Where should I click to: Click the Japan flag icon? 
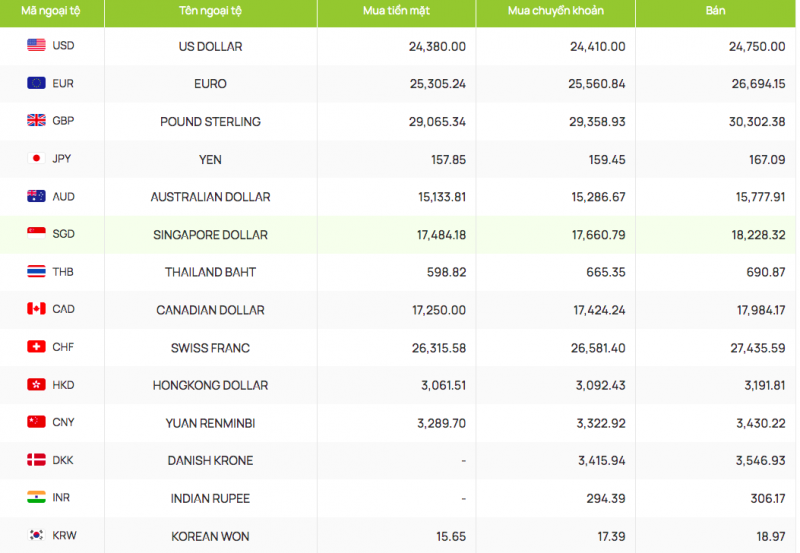coord(37,158)
